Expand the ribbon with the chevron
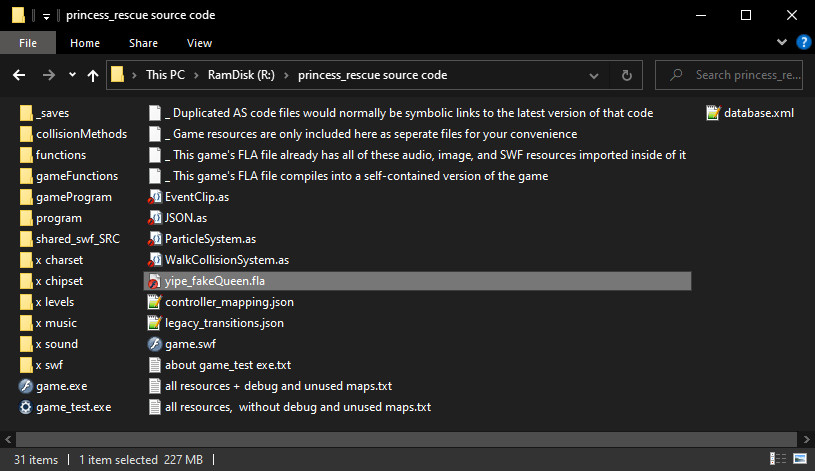The image size is (815, 471). [782, 43]
